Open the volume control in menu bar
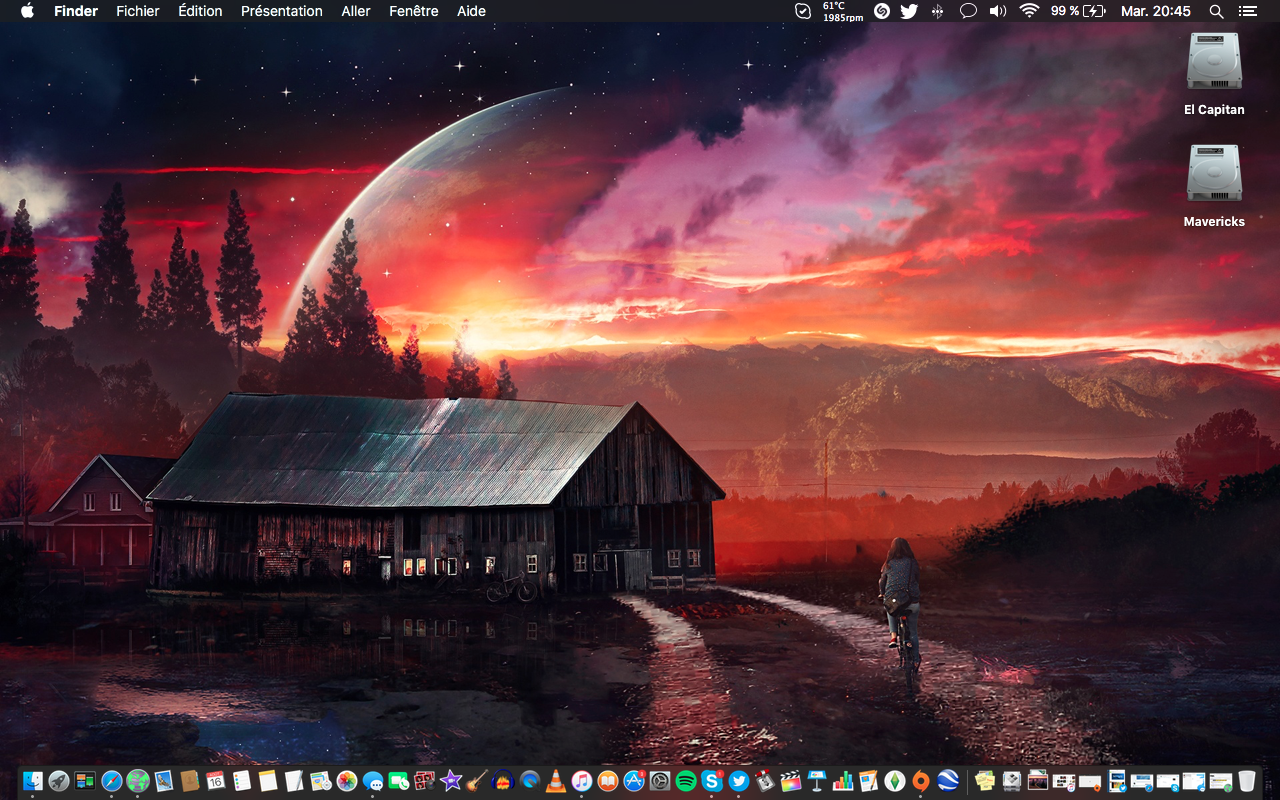The width and height of the screenshot is (1280, 800). pos(998,11)
